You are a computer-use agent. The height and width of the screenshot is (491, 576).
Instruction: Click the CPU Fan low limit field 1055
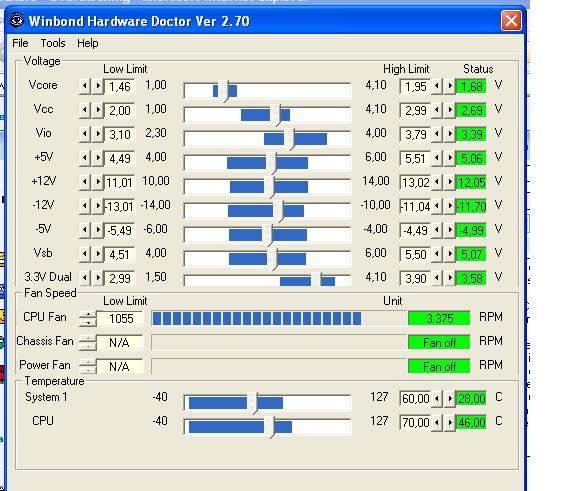click(x=119, y=318)
